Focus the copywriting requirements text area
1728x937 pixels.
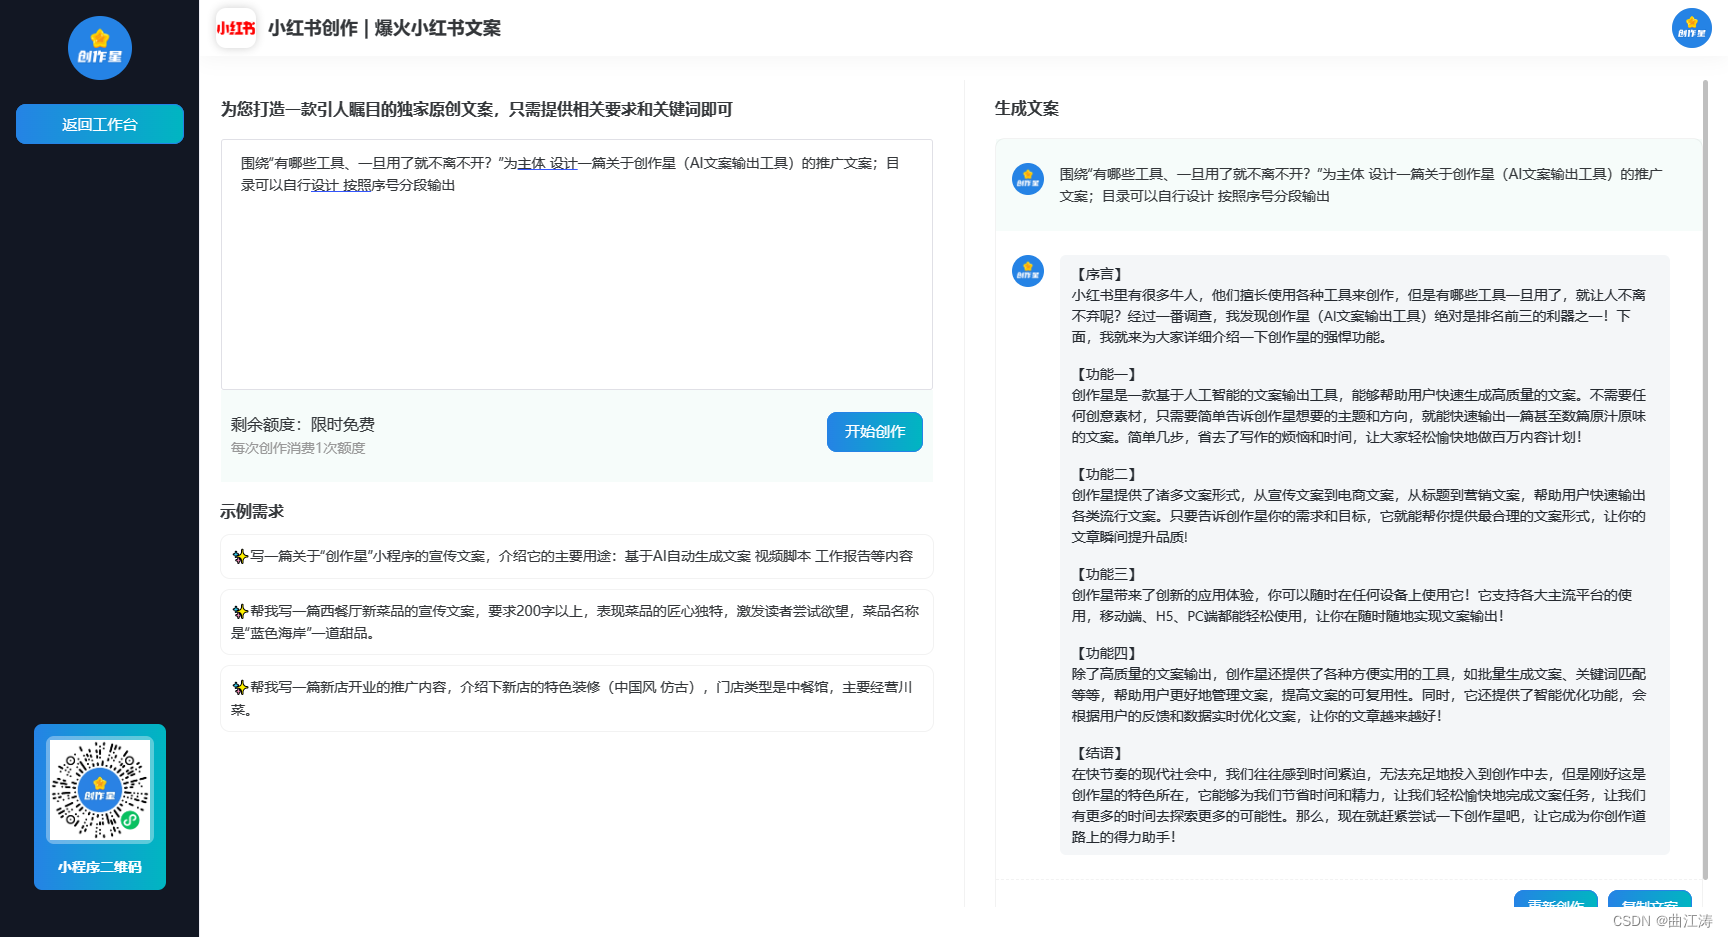coord(577,264)
